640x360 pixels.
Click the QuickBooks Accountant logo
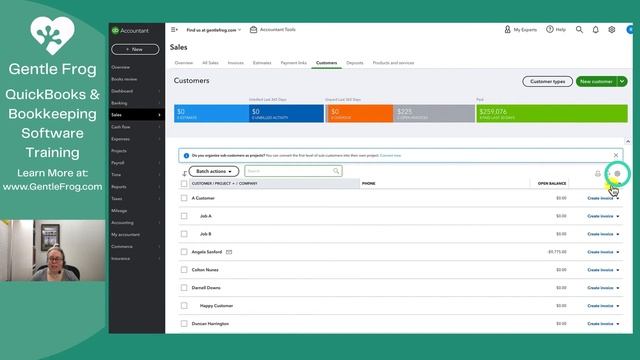tap(130, 31)
